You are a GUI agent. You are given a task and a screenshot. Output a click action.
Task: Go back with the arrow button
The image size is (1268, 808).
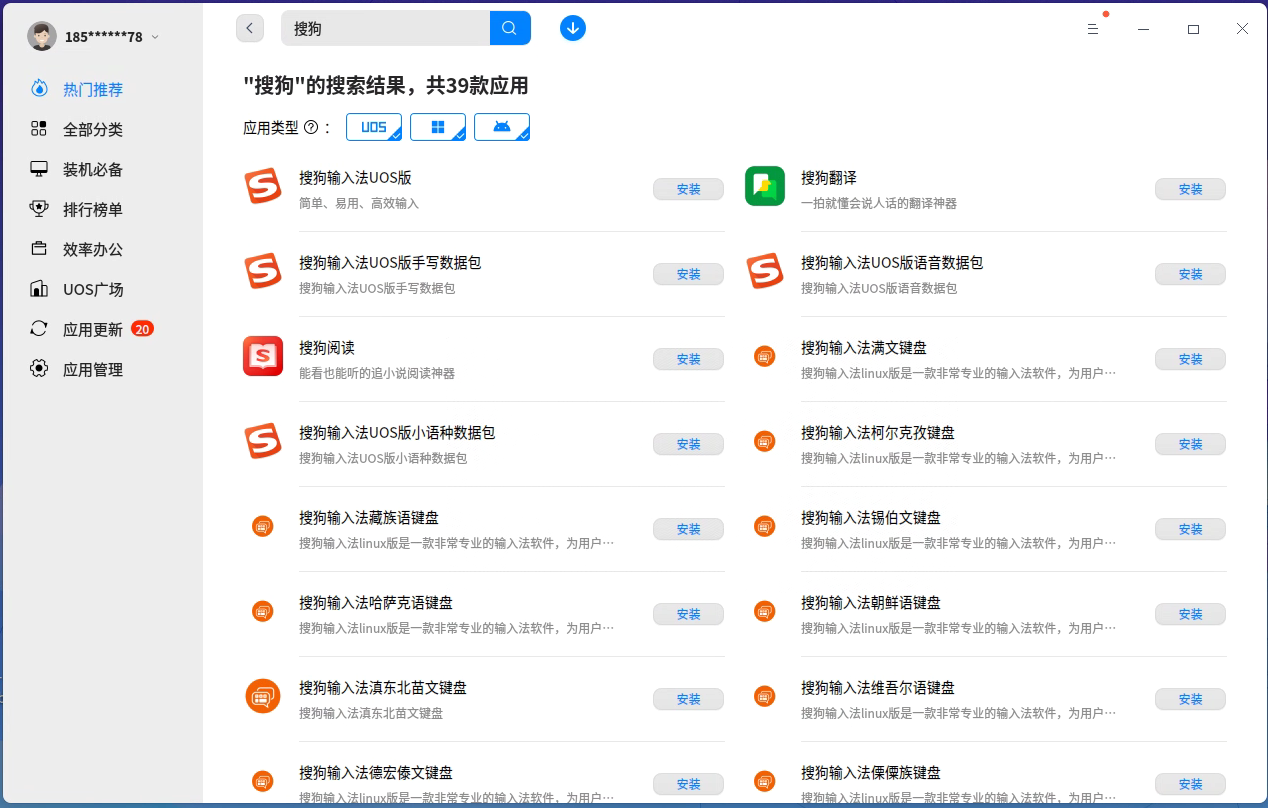(x=250, y=28)
